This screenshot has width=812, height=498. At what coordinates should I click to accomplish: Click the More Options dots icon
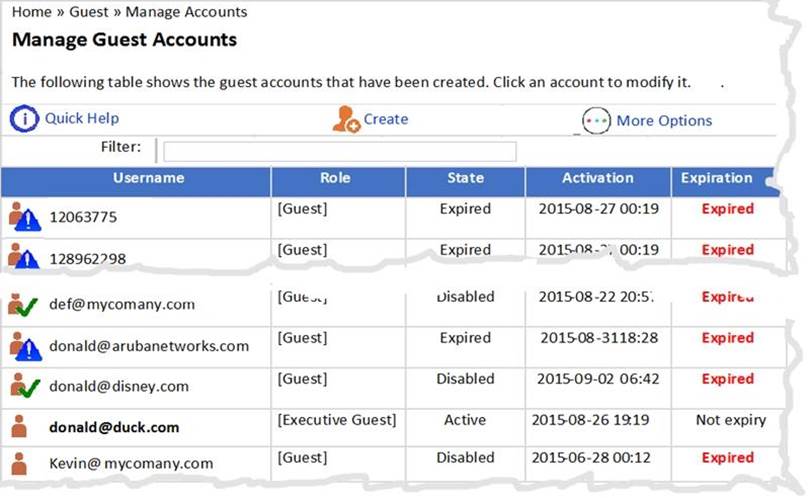pyautogui.click(x=596, y=121)
